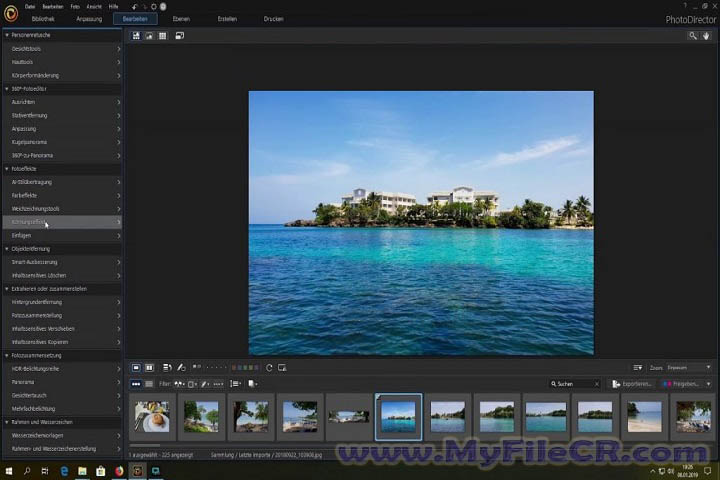Select the hand pan tool
The image size is (720, 480).
click(706, 36)
